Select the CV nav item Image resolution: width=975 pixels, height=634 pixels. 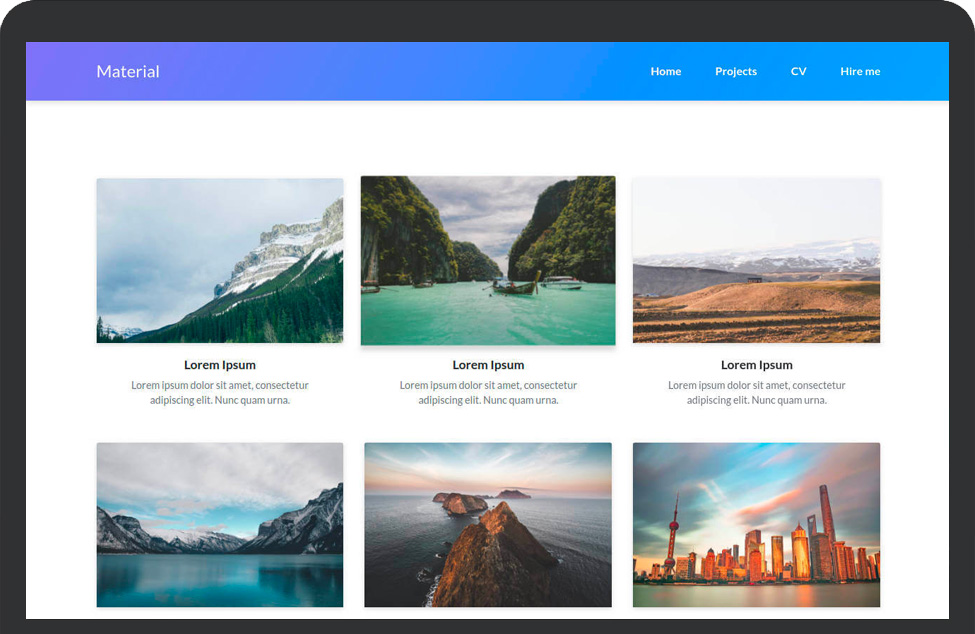798,71
